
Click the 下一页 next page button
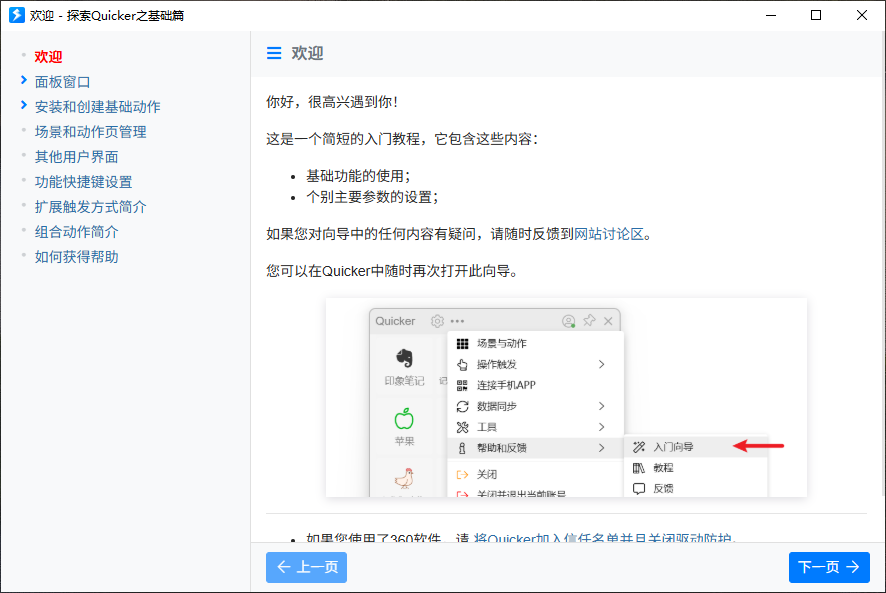[x=828, y=567]
